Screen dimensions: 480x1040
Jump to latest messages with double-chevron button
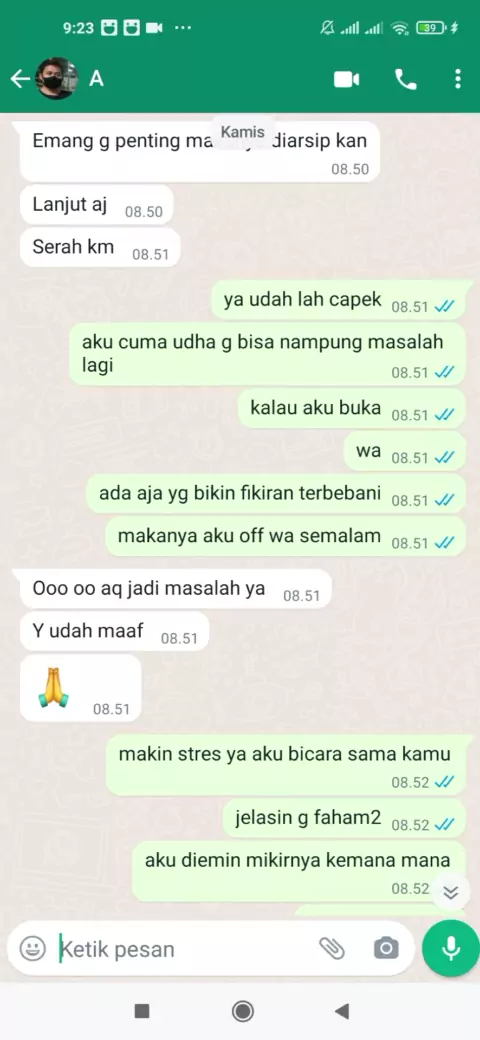(x=451, y=893)
